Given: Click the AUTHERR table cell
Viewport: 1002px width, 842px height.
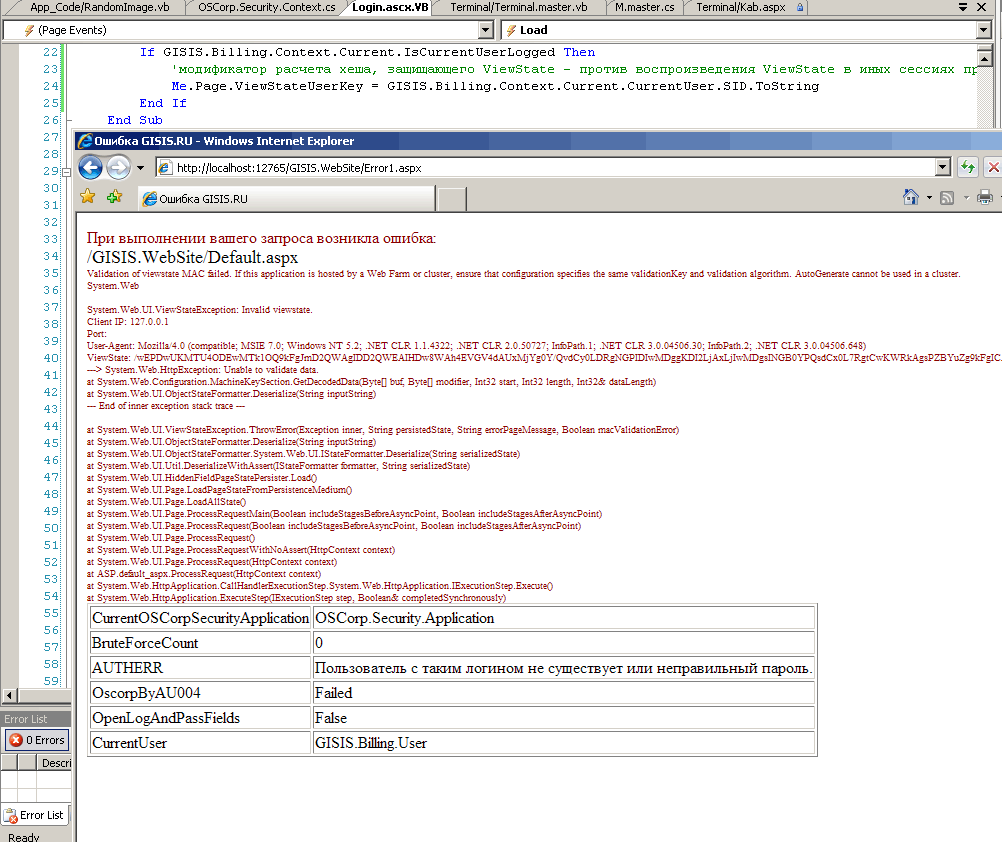Looking at the screenshot, I should click(200, 668).
